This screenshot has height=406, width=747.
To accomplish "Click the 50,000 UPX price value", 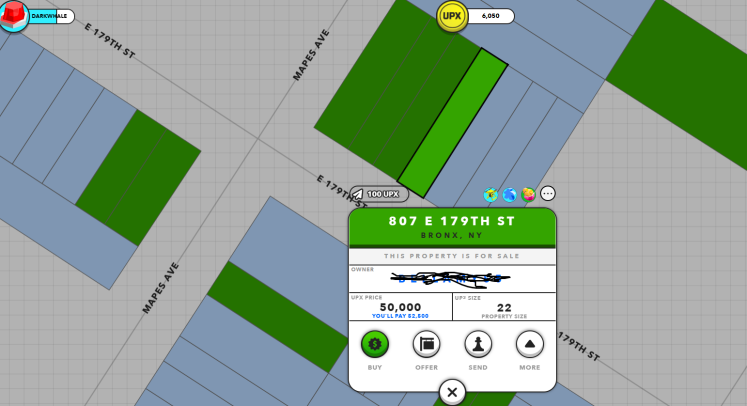I will [401, 307].
